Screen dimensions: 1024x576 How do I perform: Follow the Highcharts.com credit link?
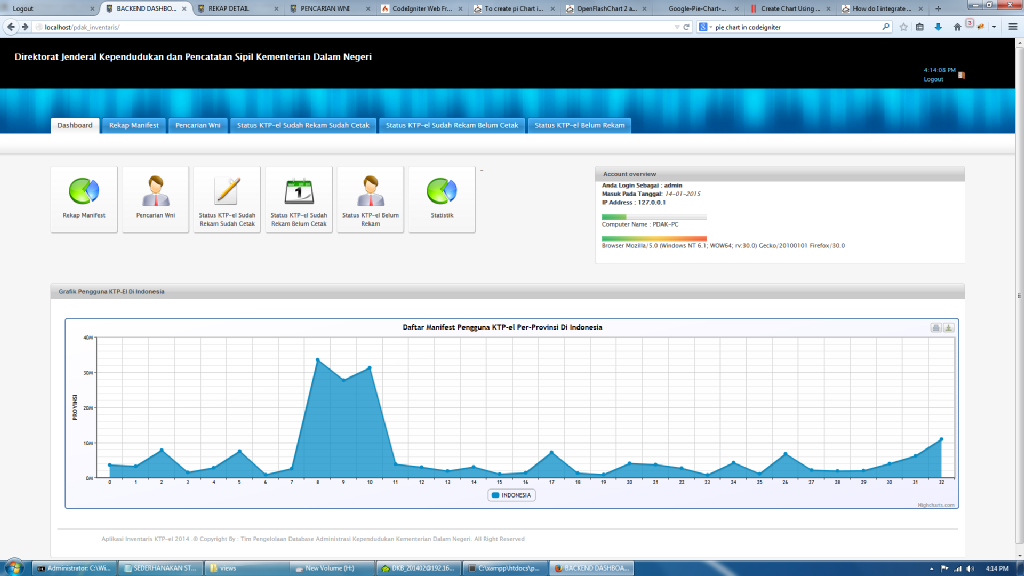936,505
